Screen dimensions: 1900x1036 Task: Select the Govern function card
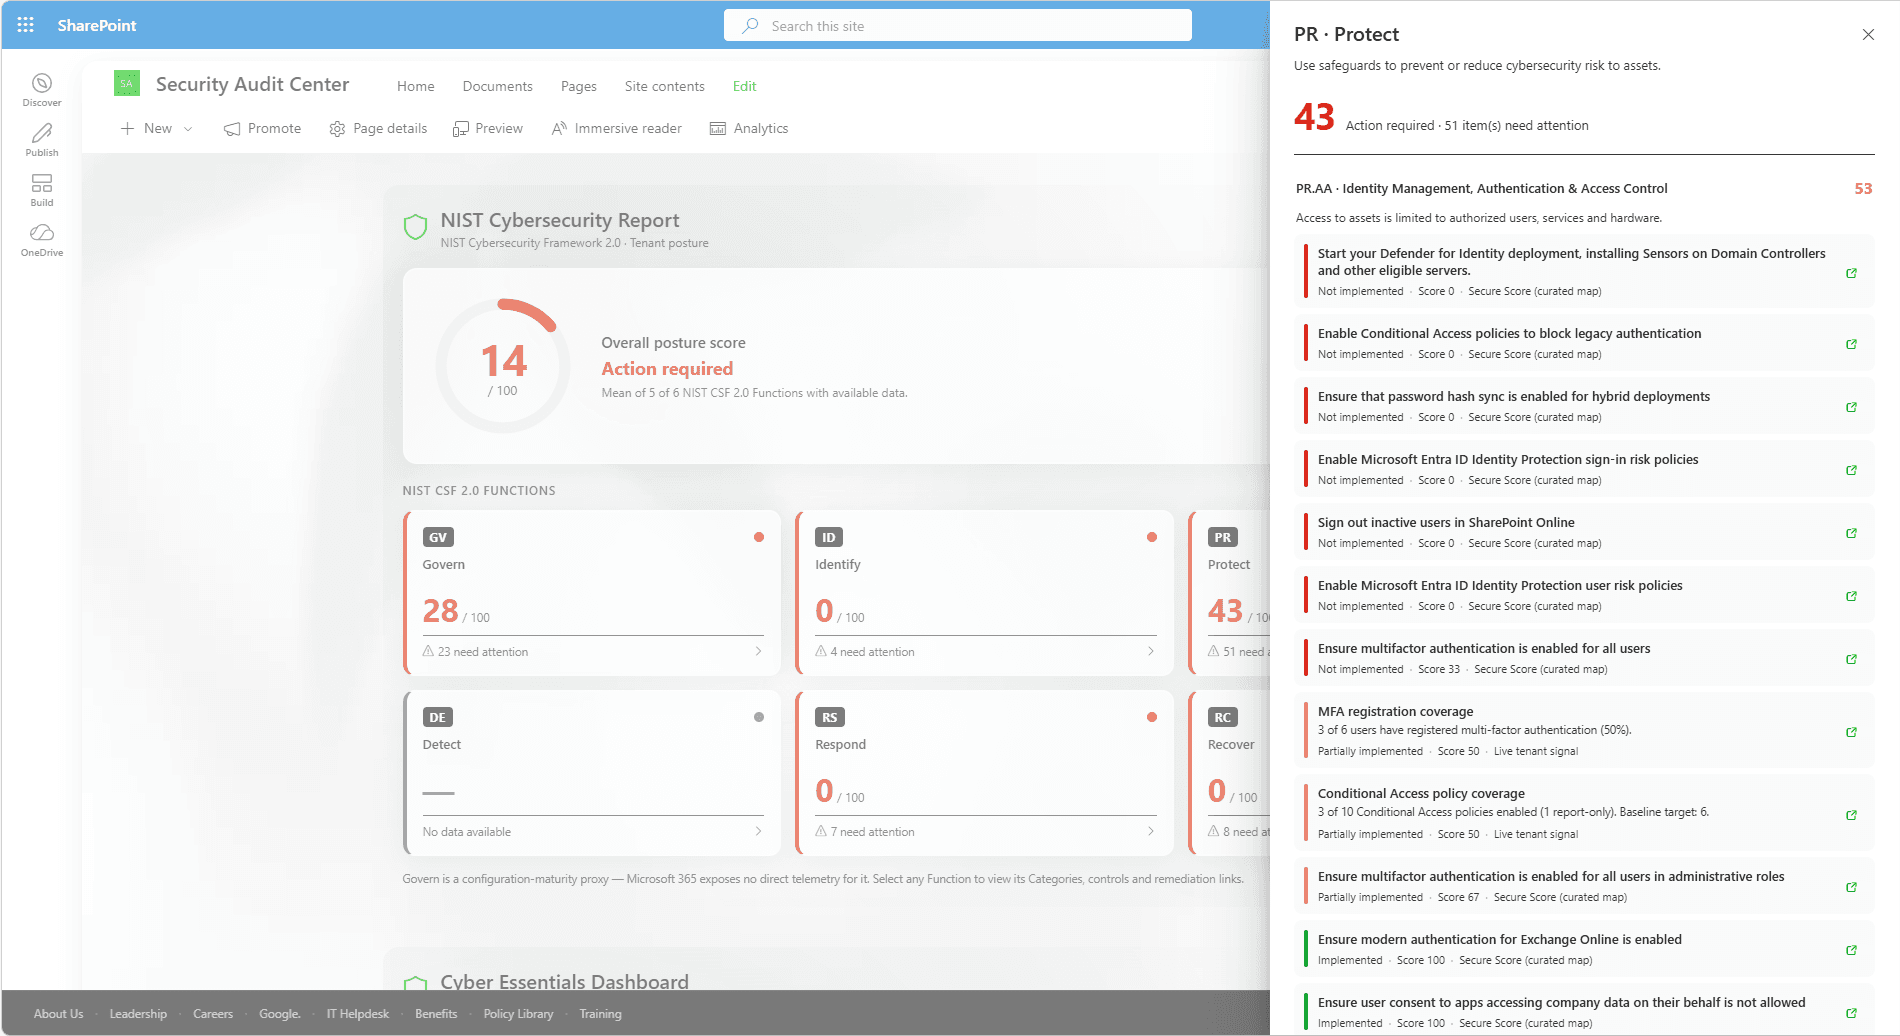pyautogui.click(x=592, y=593)
